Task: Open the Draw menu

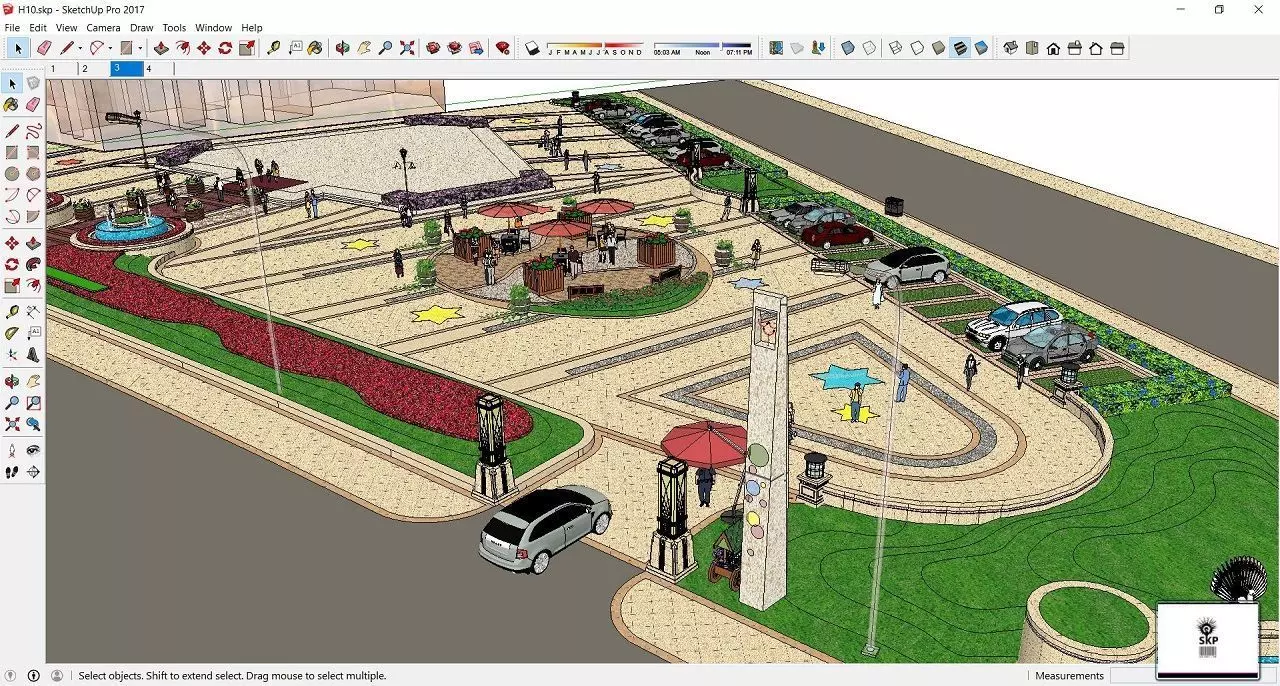Action: pyautogui.click(x=142, y=28)
